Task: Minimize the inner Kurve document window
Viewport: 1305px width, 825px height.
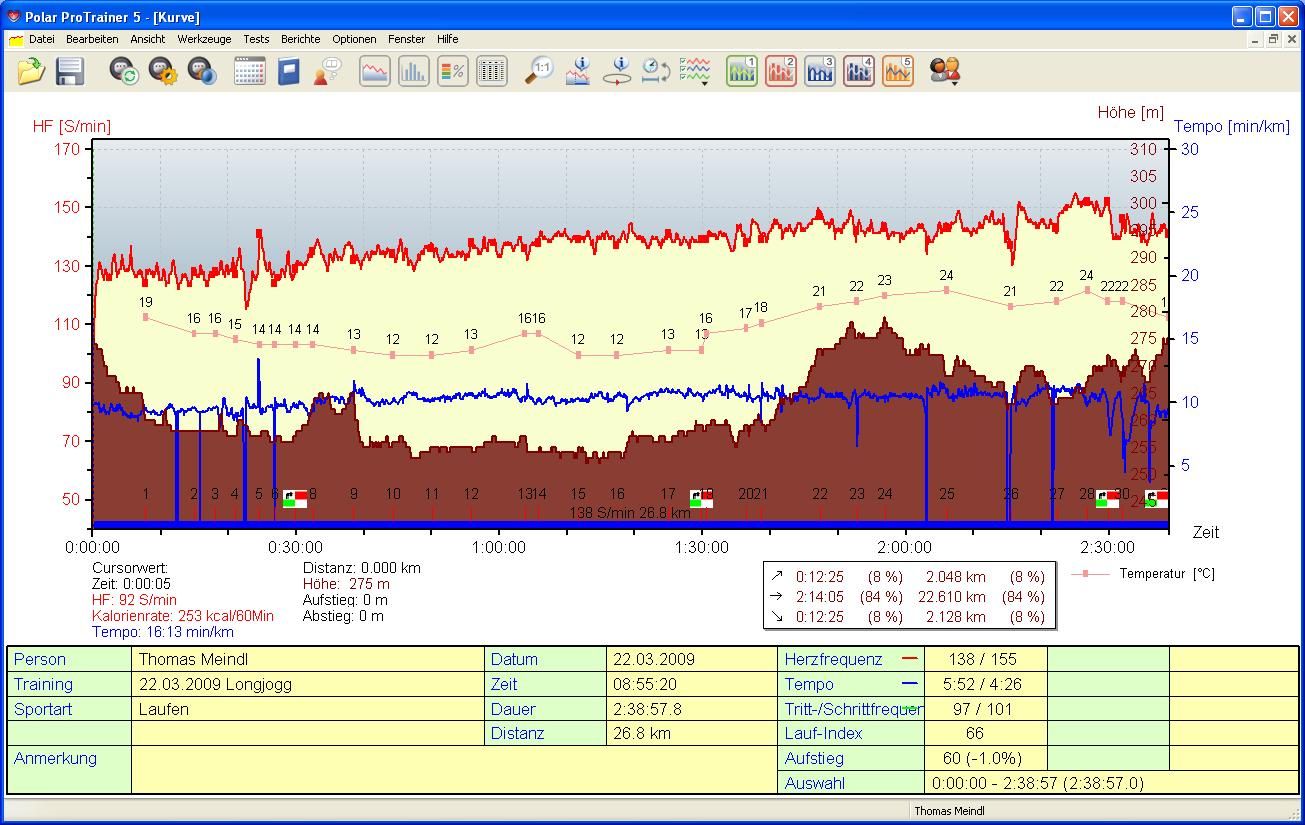Action: point(1256,39)
